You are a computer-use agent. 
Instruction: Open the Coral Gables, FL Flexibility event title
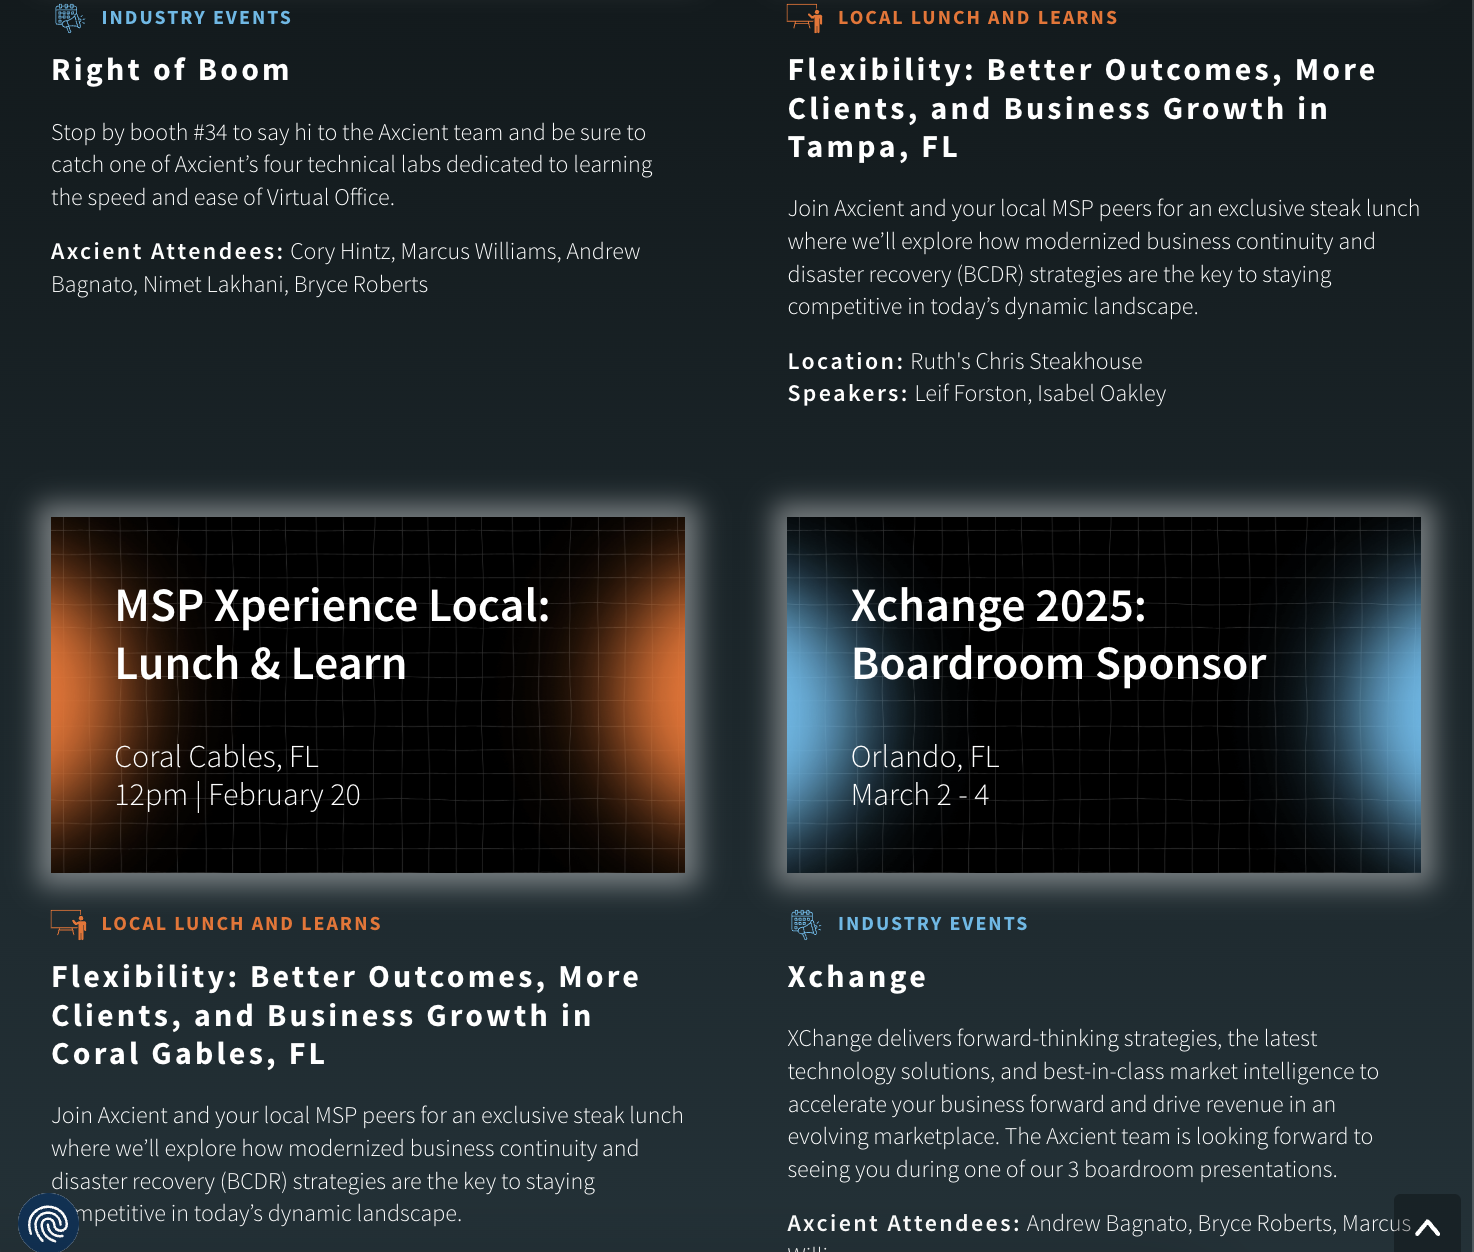pyautogui.click(x=346, y=1015)
